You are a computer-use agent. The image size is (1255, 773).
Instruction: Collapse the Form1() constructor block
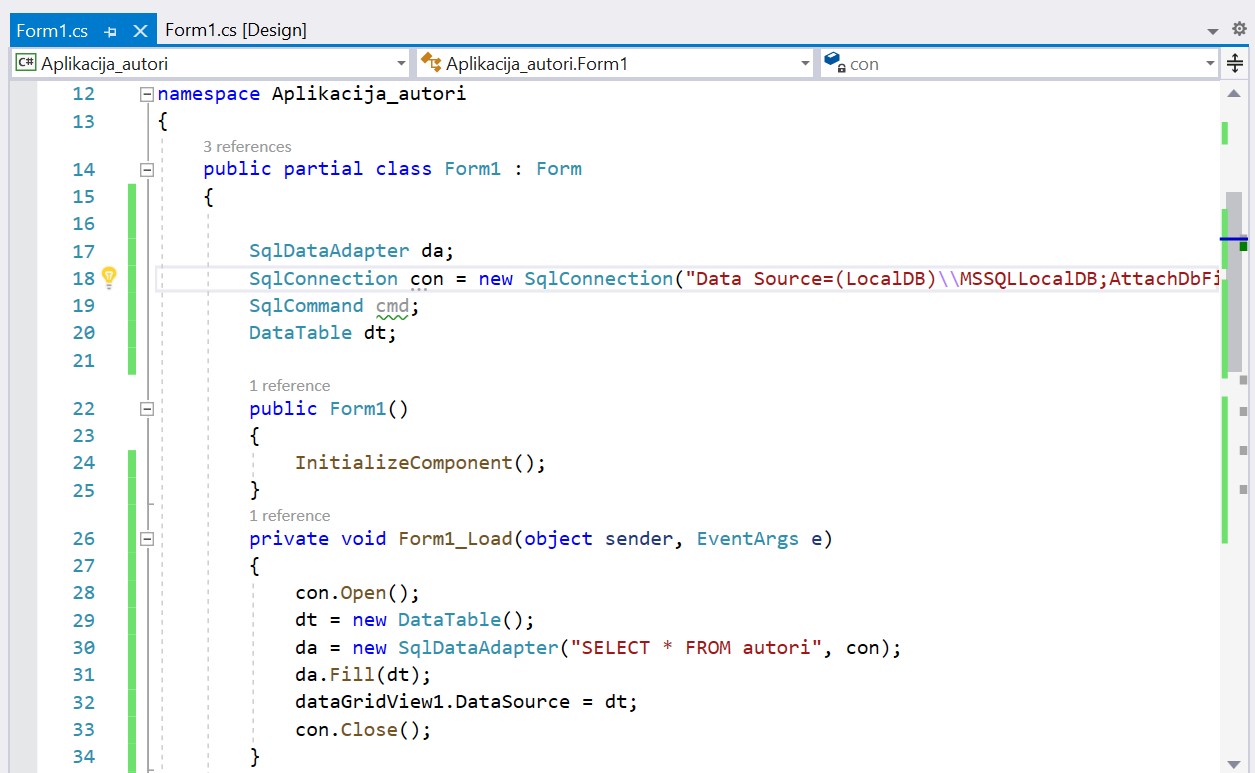[x=147, y=408]
